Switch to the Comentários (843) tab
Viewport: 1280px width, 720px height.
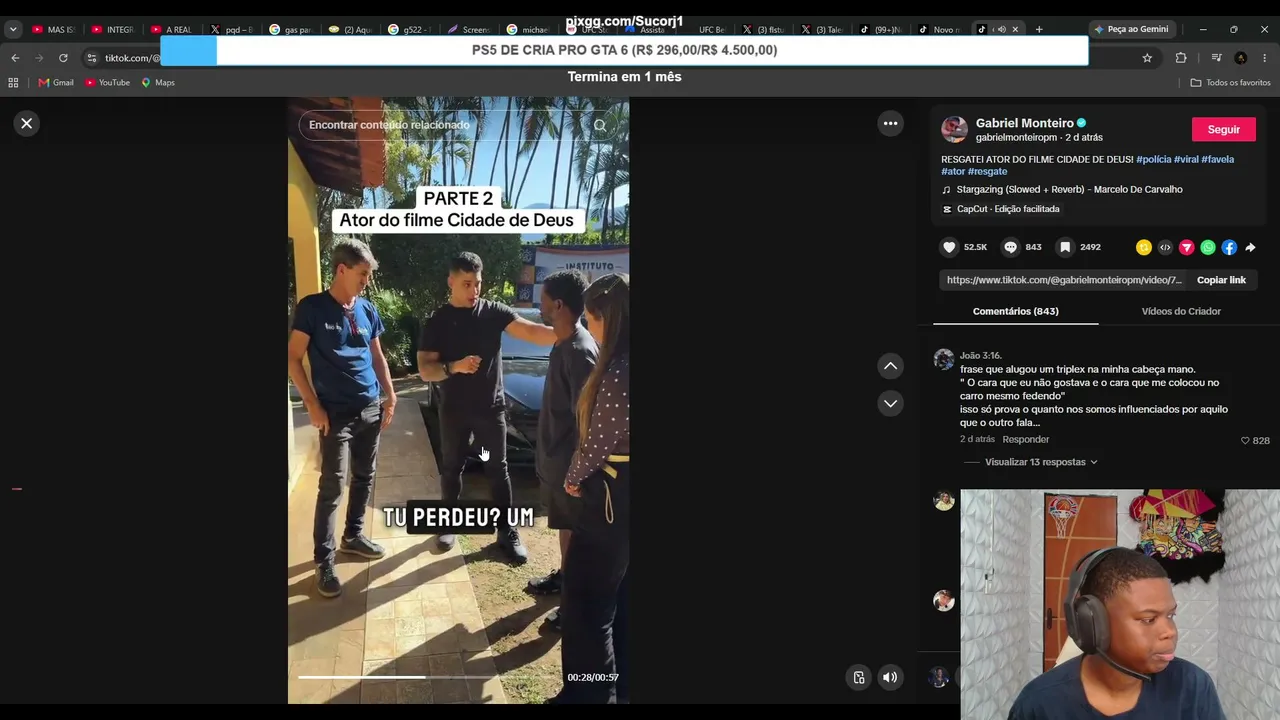tap(1015, 311)
